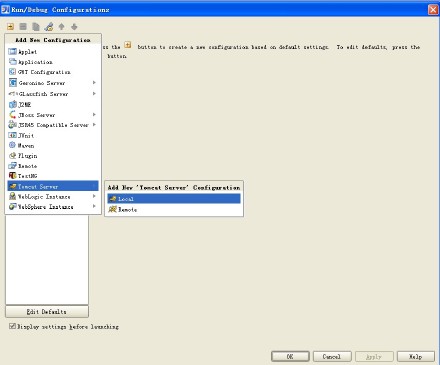Expand the WebLogic Instance submenu arrow
Screen dimensions: 440x365
coord(94,196)
